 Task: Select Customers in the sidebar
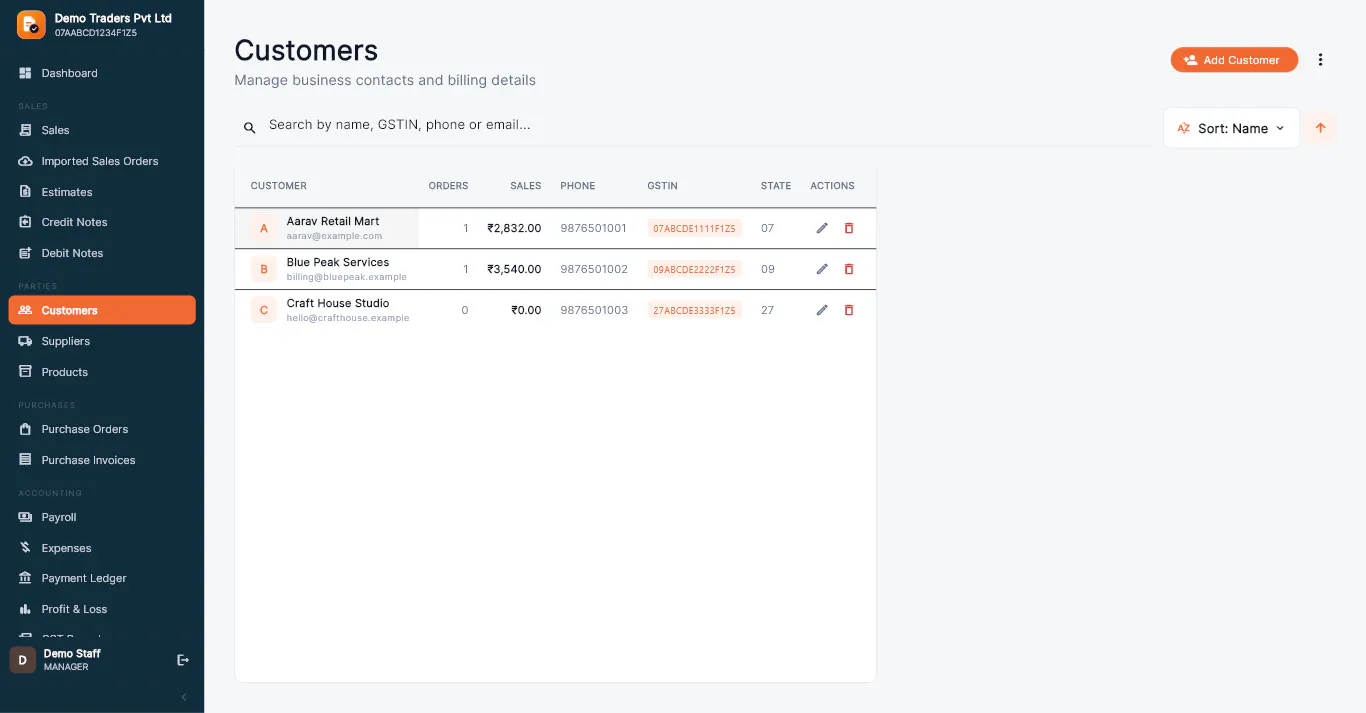[x=102, y=310]
